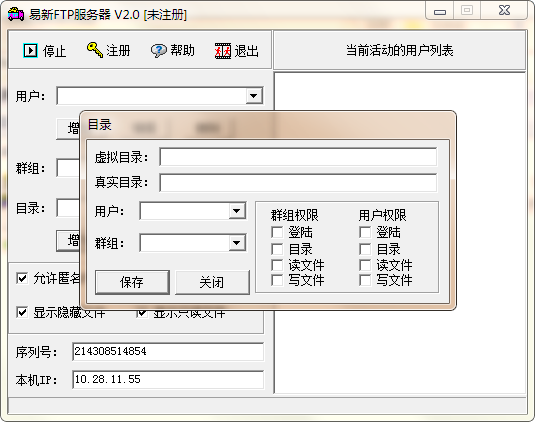
Task: Open 帮助 toolbar label
Action: 183,50
